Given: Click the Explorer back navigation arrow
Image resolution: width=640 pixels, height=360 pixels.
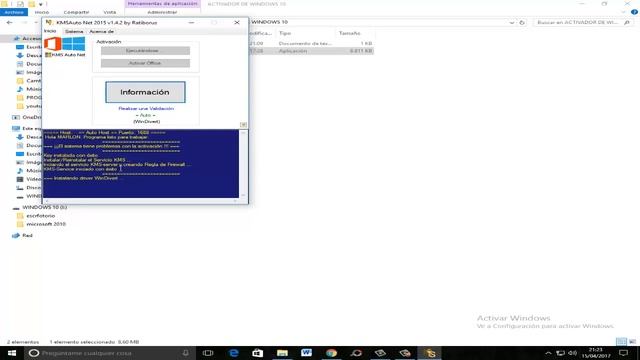Looking at the screenshot, I should [x=9, y=22].
